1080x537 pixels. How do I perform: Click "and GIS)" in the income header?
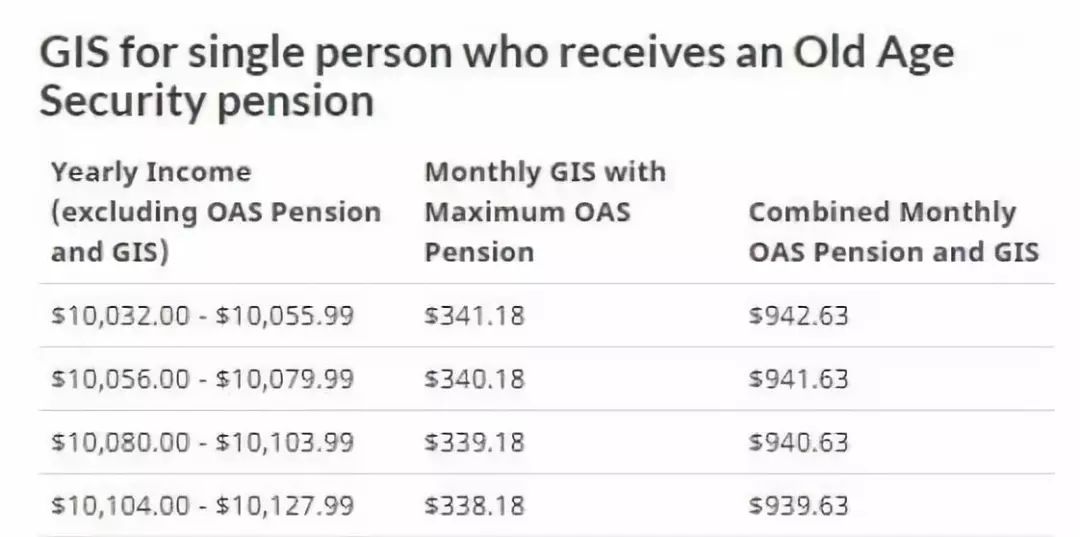pyautogui.click(x=110, y=253)
